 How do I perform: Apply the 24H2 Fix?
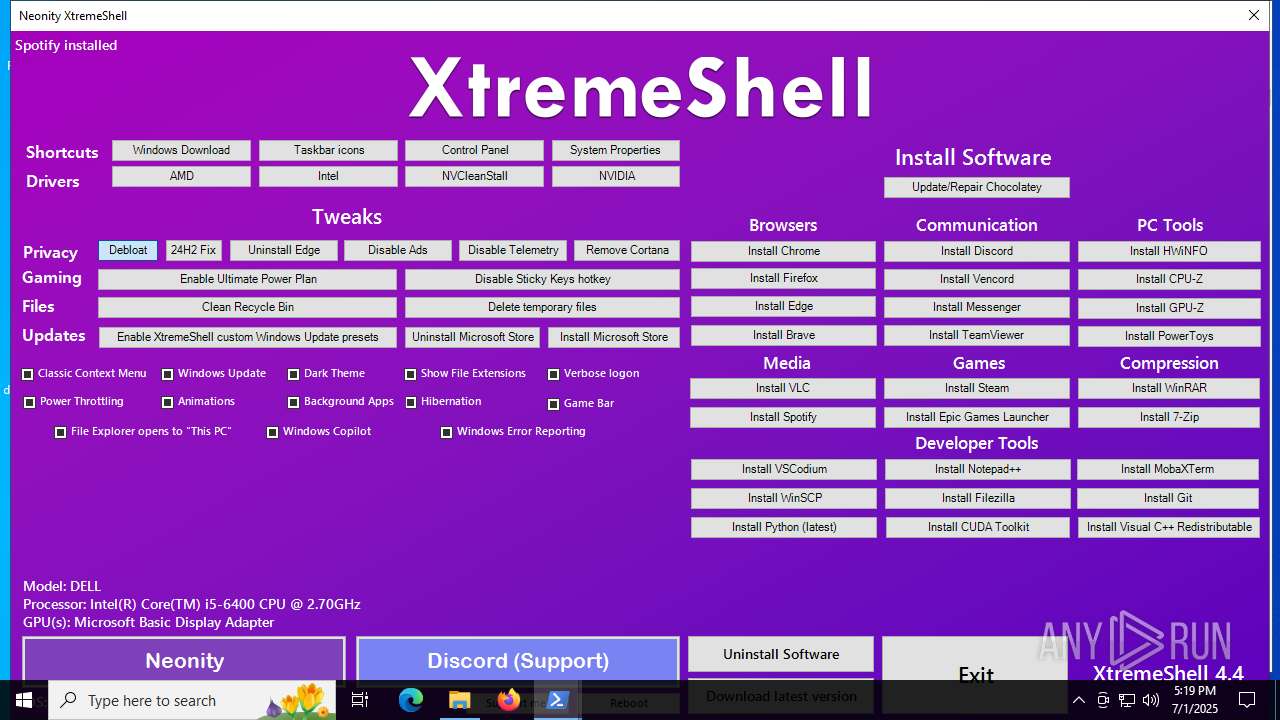click(193, 250)
